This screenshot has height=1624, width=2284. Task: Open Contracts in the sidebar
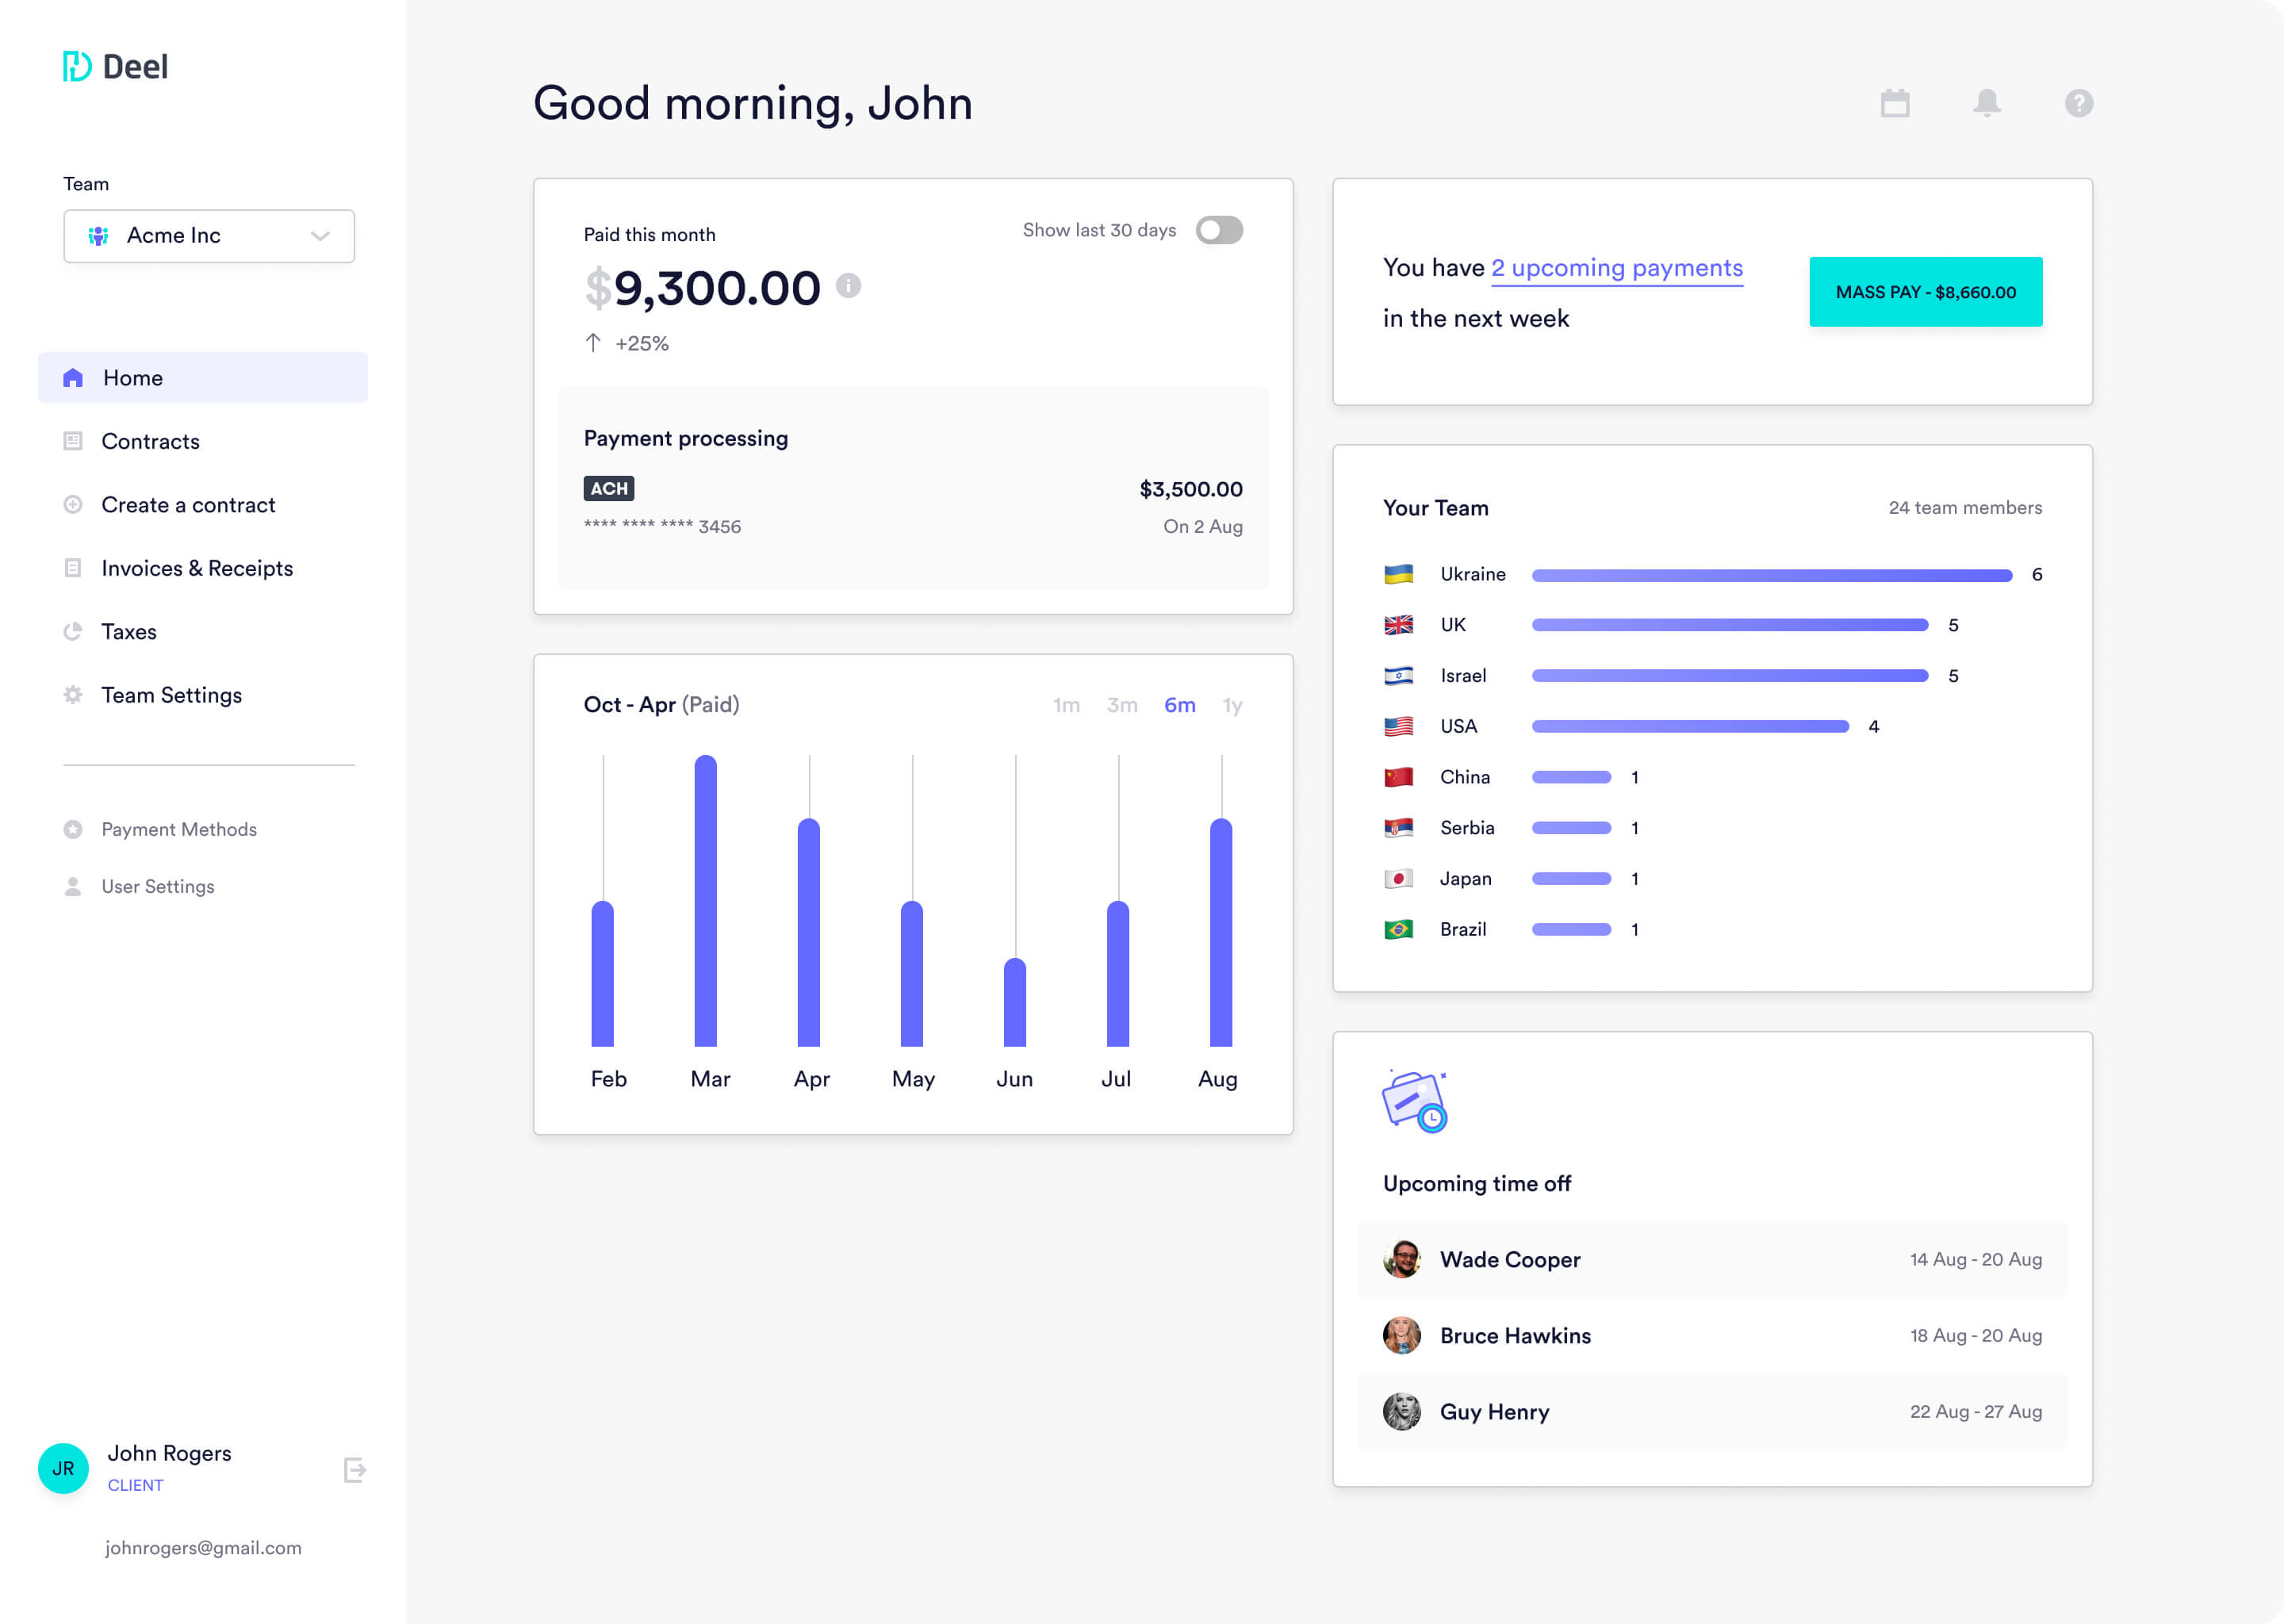(x=150, y=441)
